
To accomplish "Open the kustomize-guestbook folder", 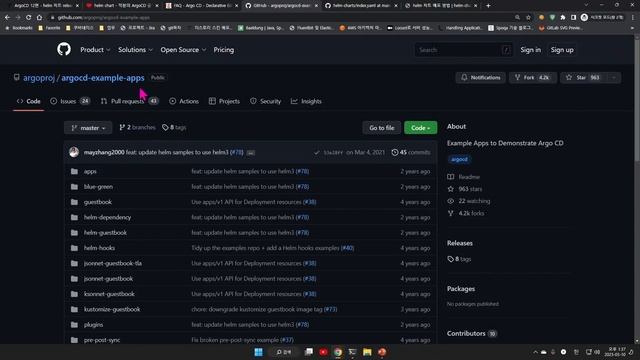I will point(112,309).
